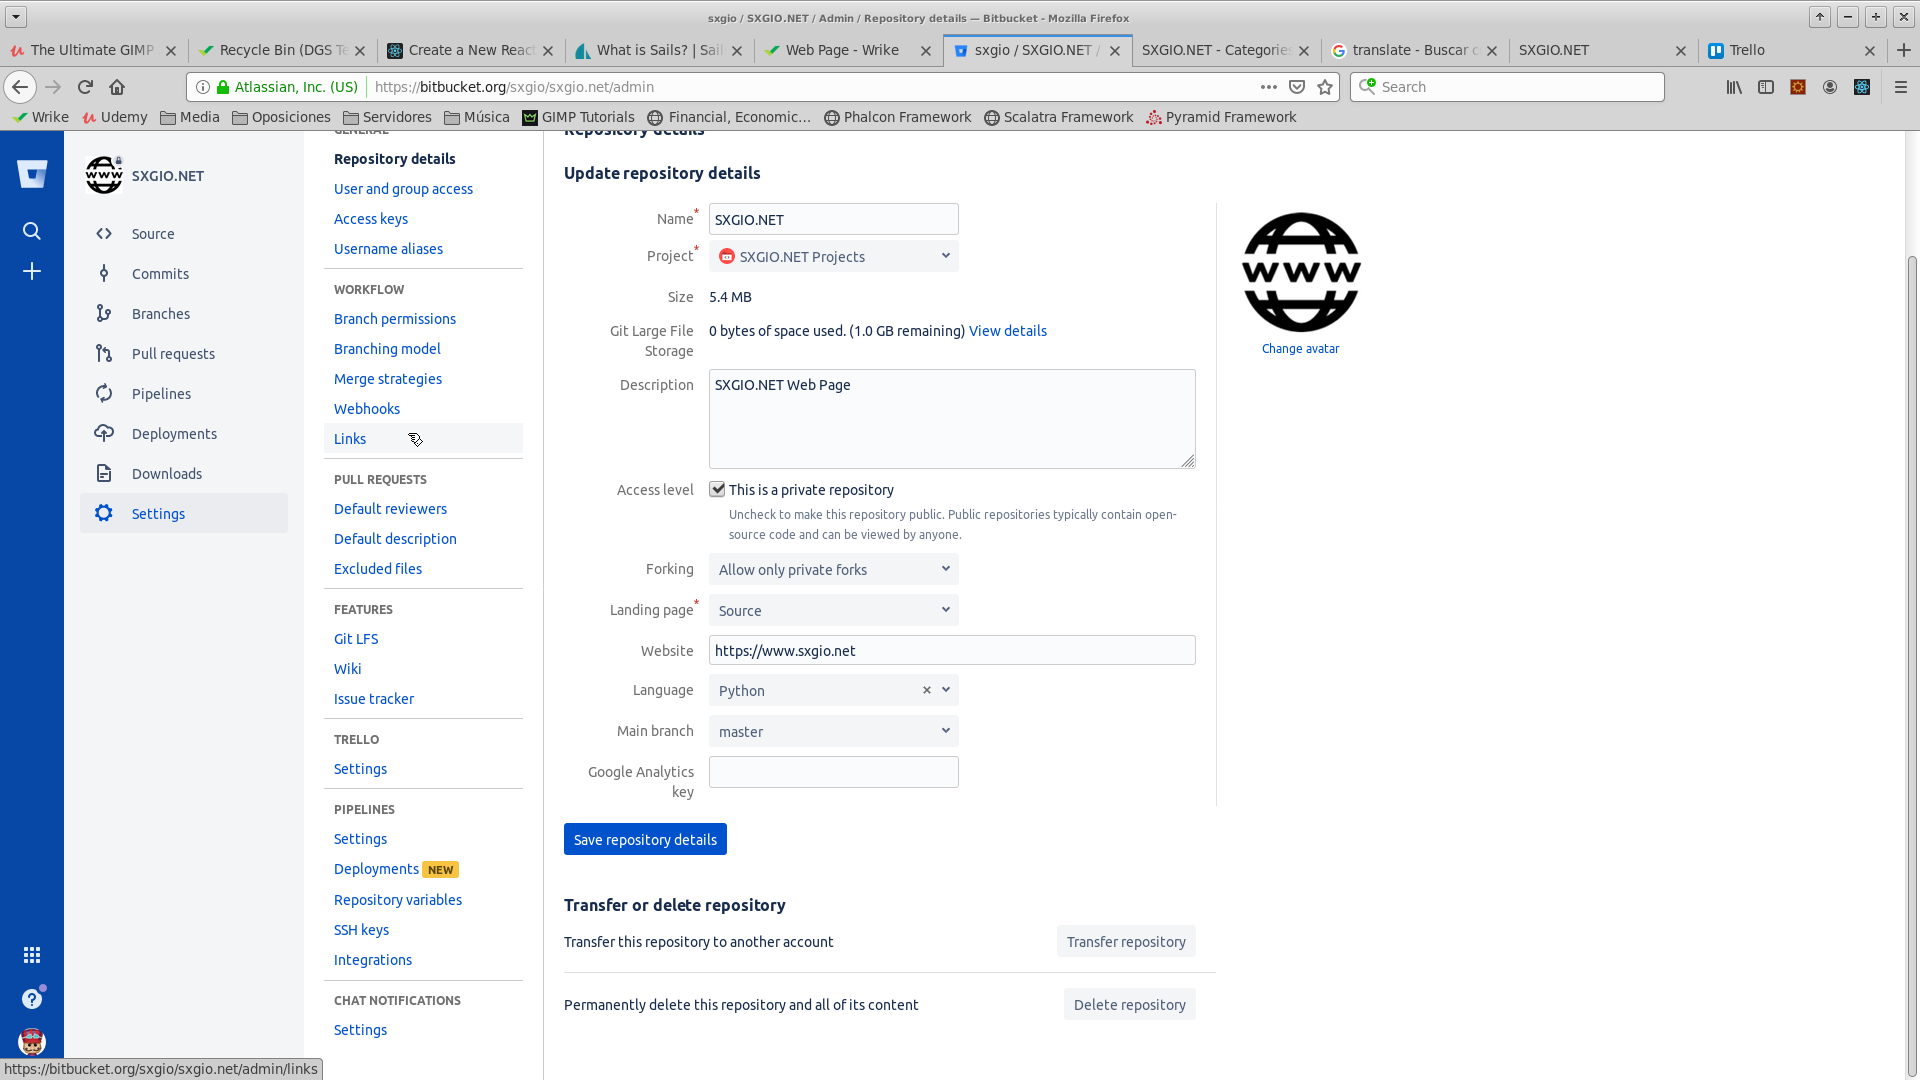The image size is (1920, 1080).
Task: Click the Google Analytics key input field
Action: (833, 771)
